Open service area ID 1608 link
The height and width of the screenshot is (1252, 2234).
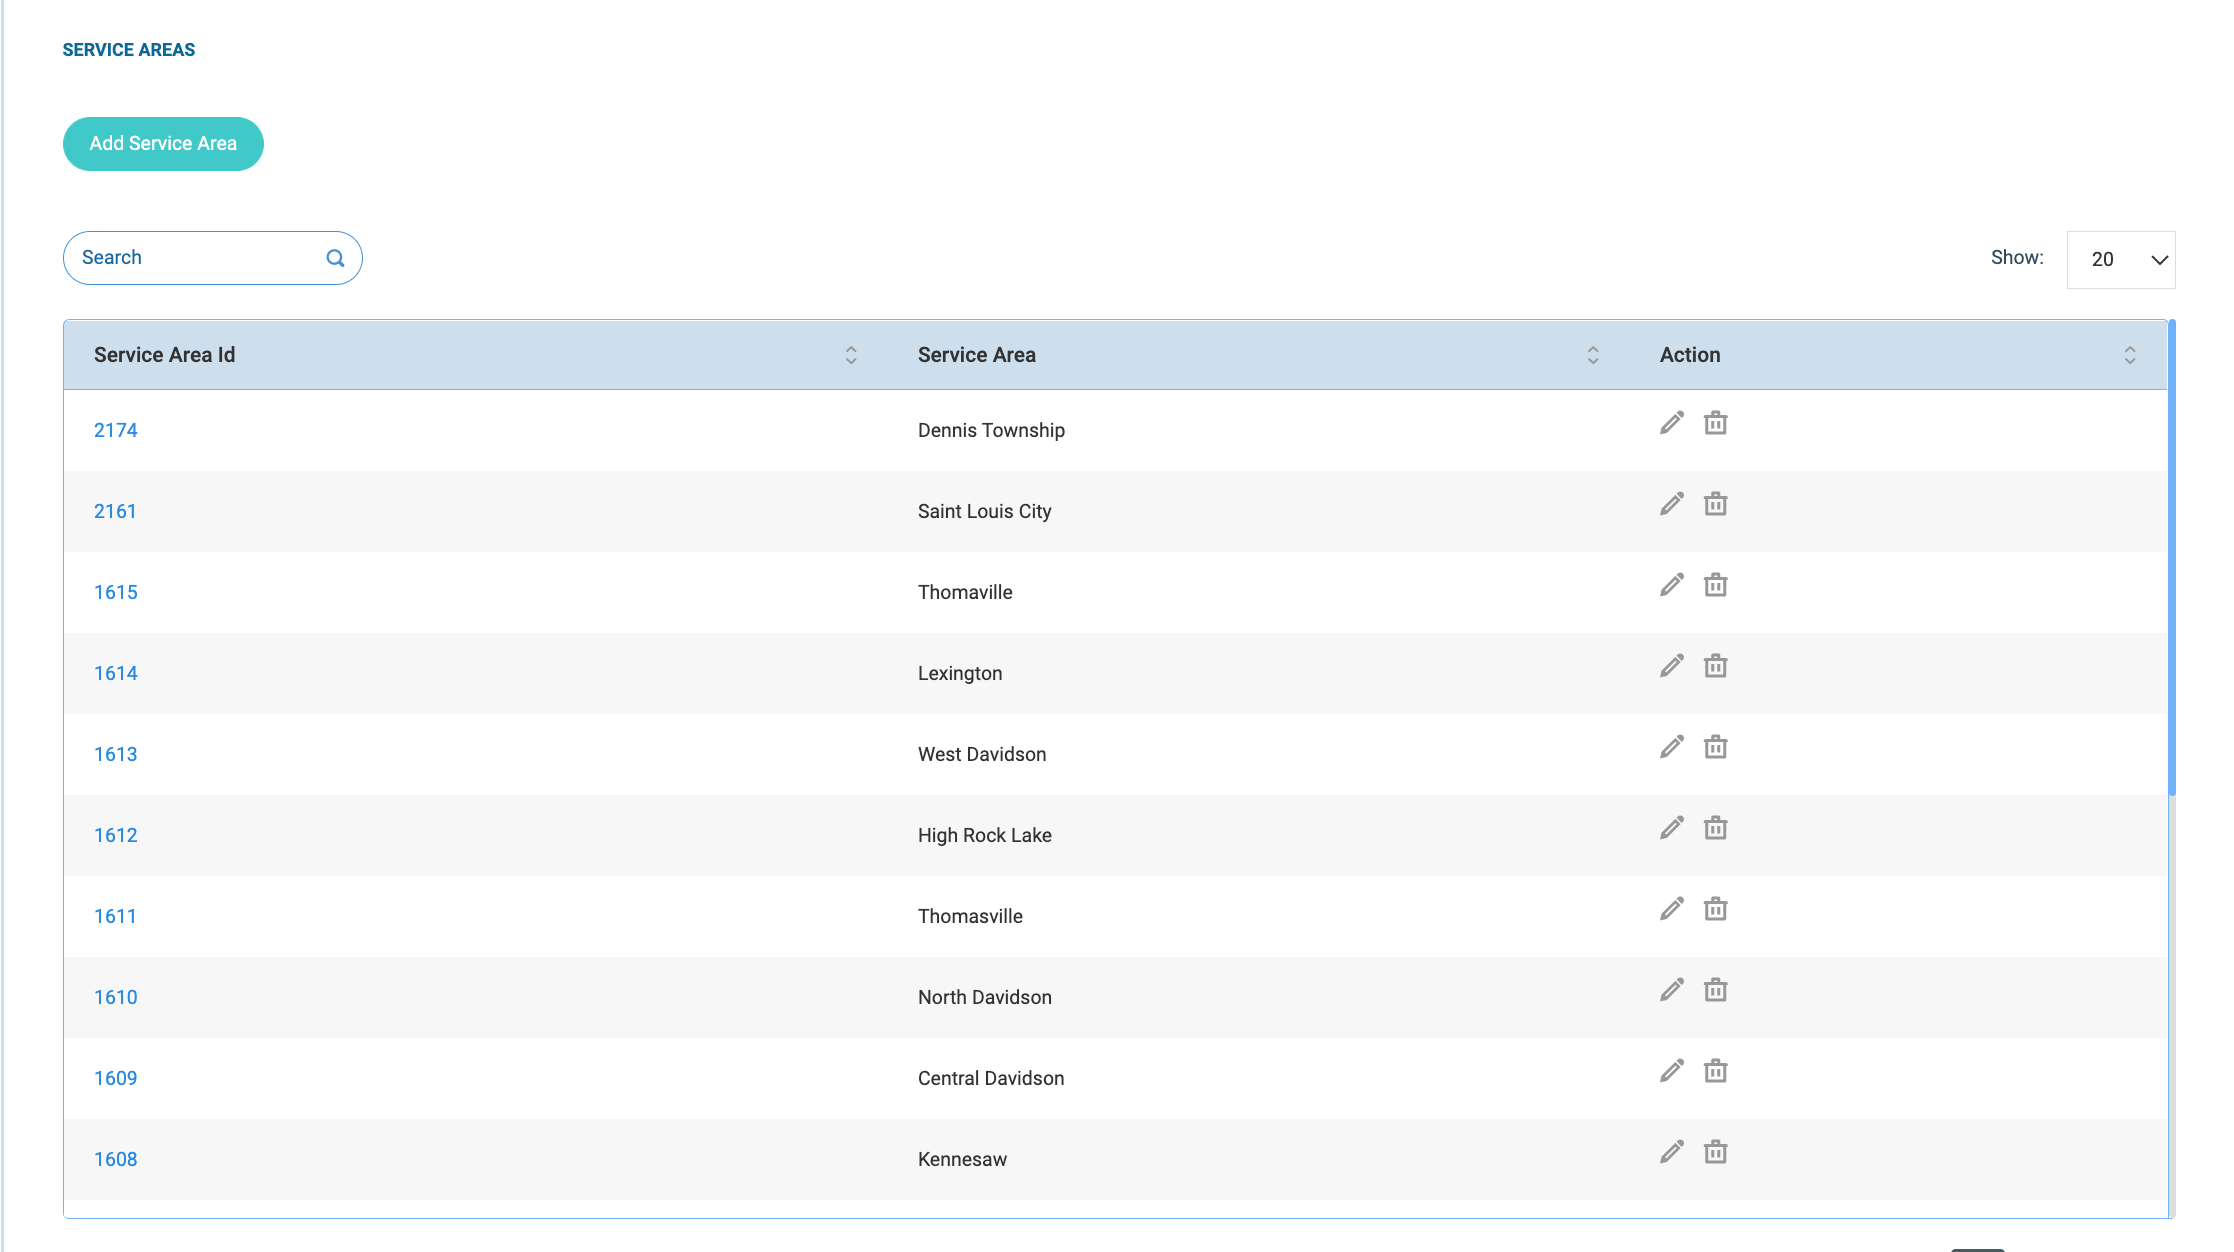point(115,1159)
